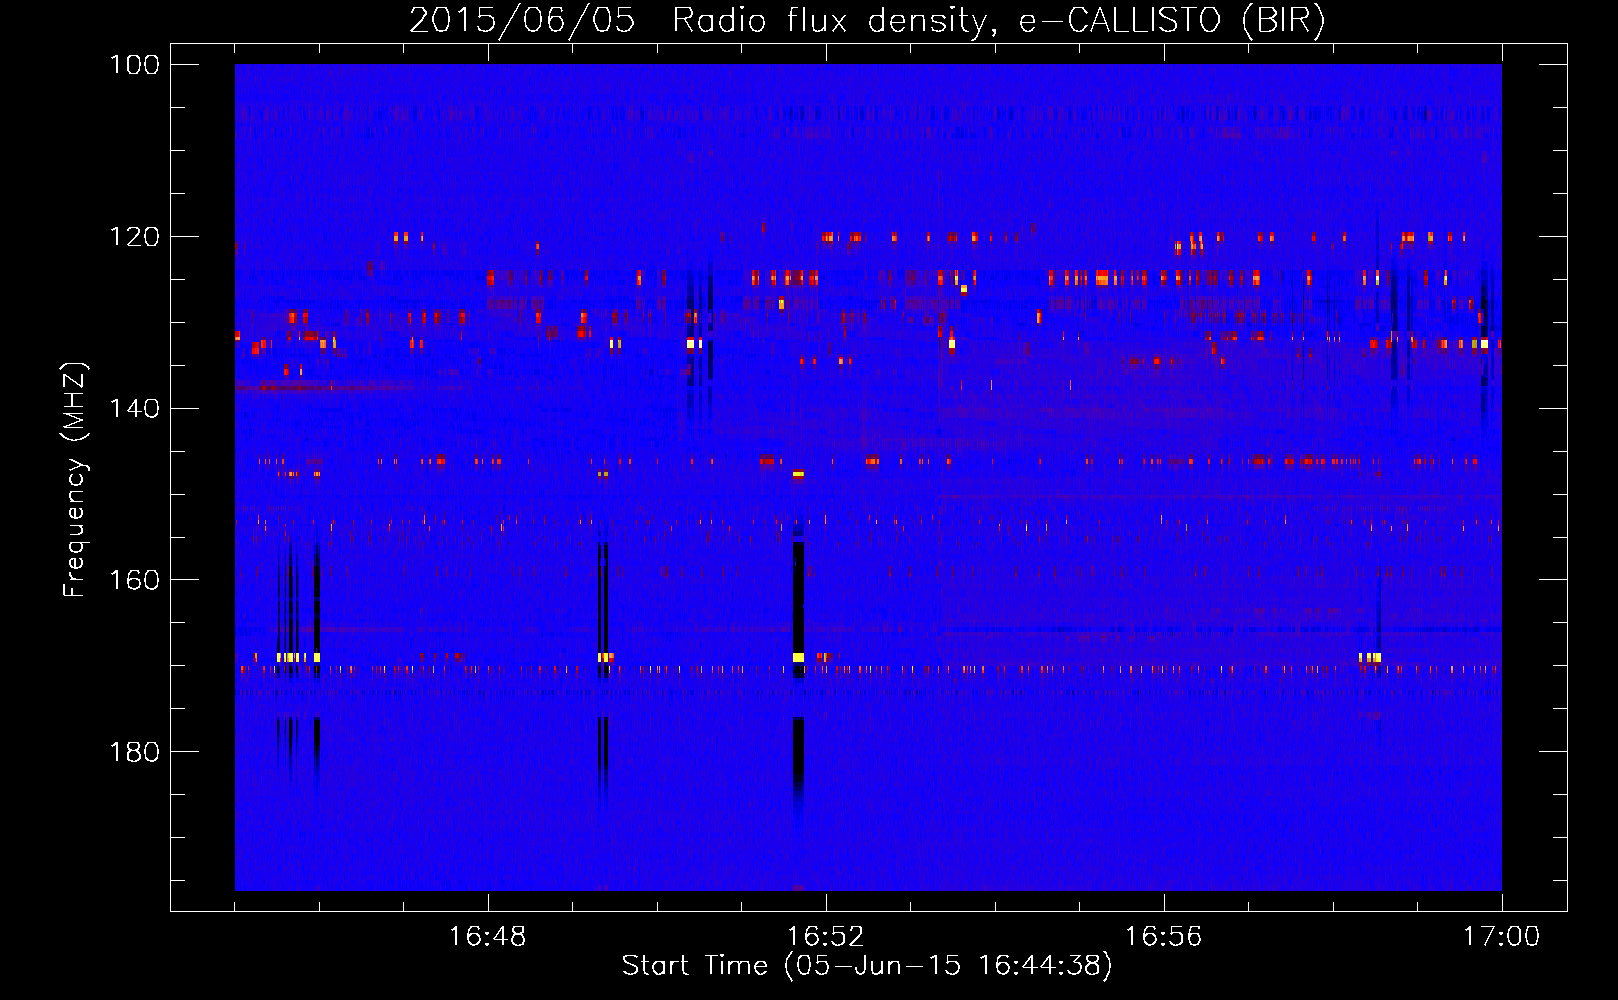1618x1000 pixels.
Task: Click the 16:48 time tick label
Action: (488, 937)
